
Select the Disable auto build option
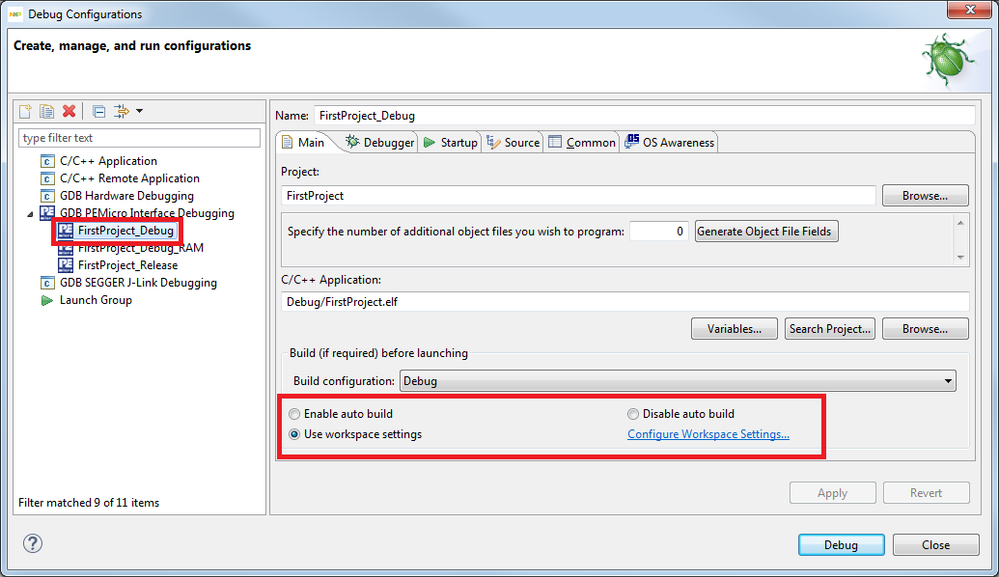[x=633, y=414]
